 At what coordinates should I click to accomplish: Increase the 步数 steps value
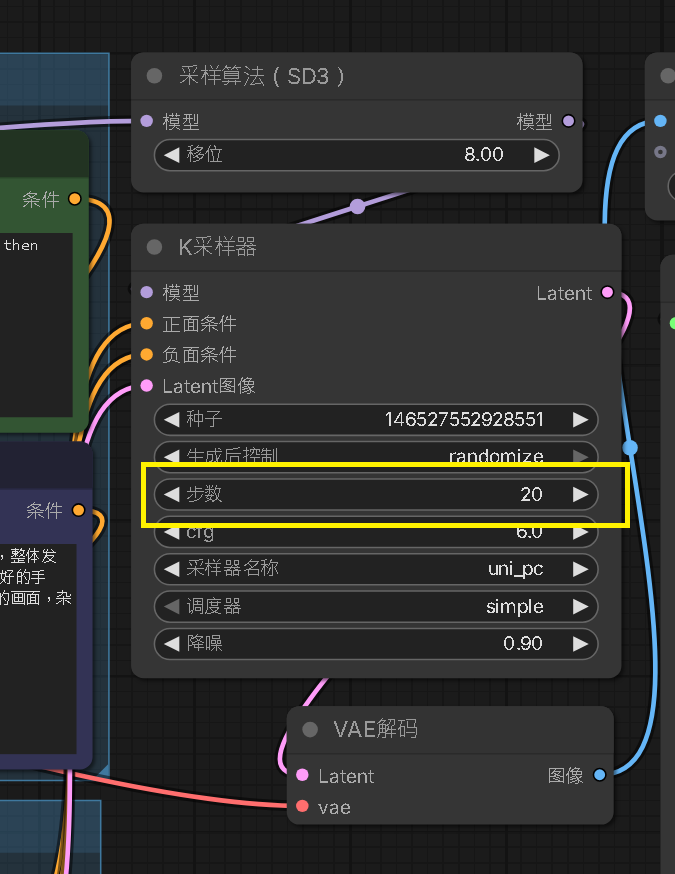580,494
